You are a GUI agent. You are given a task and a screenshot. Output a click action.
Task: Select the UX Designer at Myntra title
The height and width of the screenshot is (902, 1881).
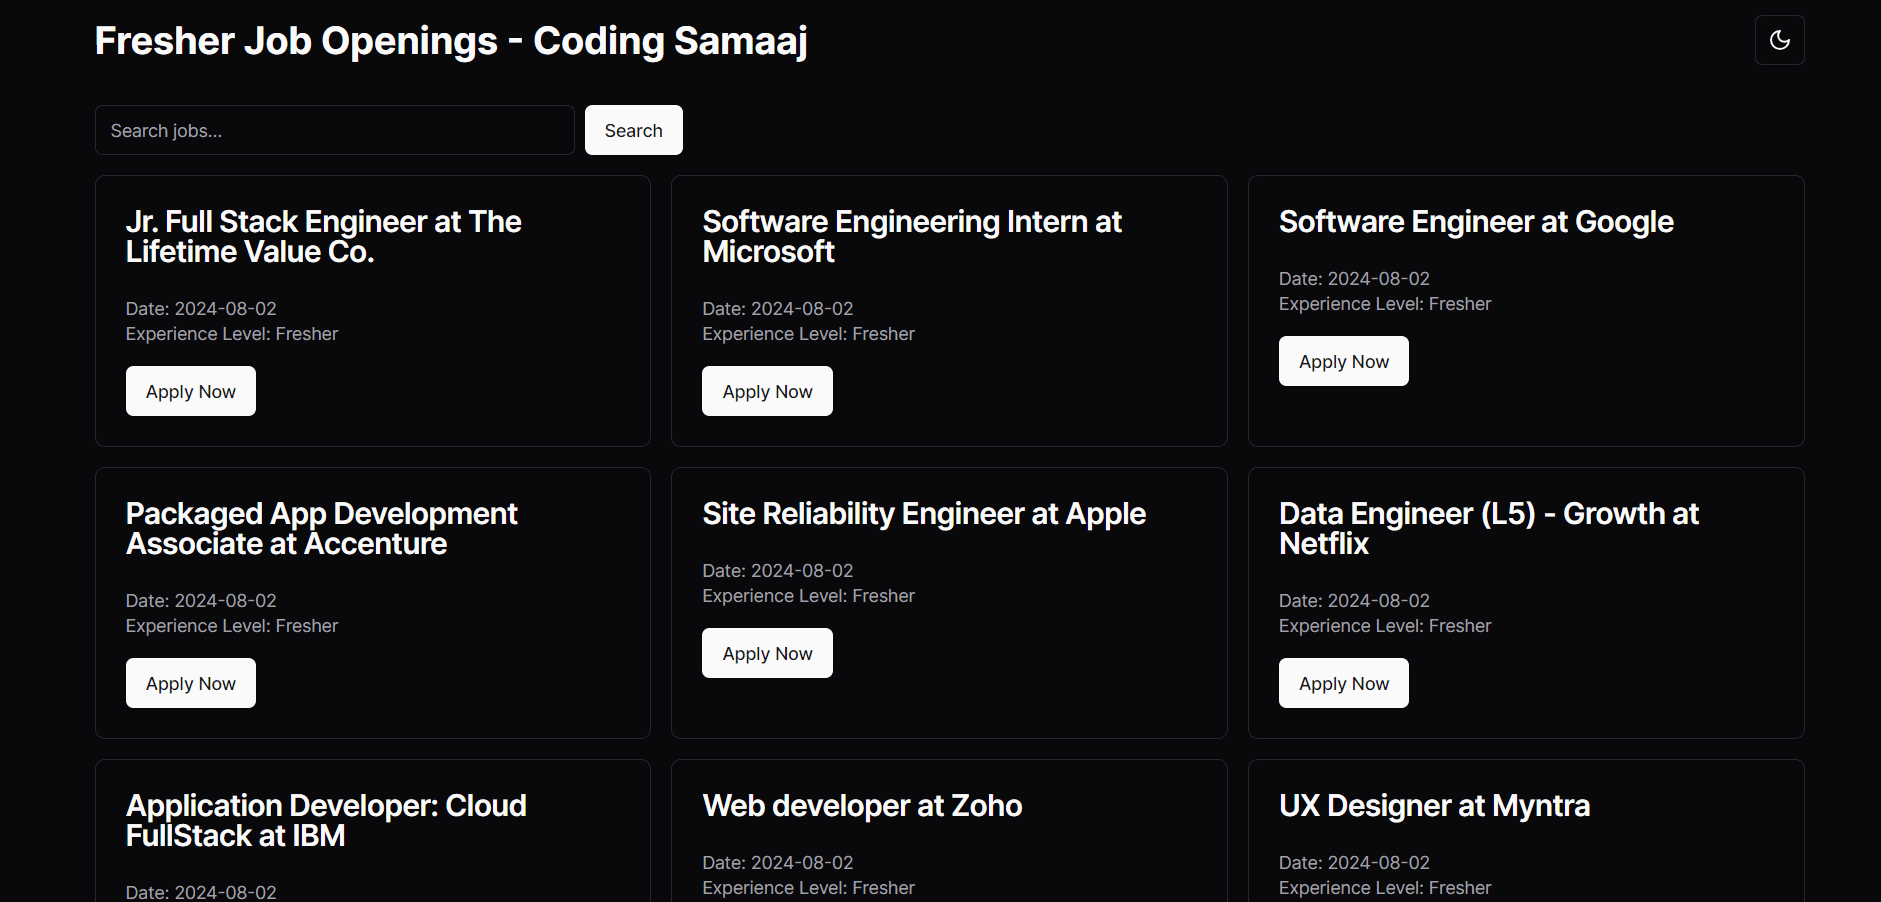[1434, 806]
